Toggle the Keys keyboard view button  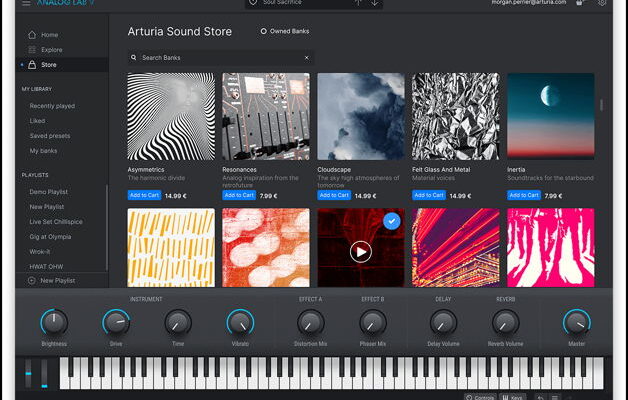click(x=512, y=396)
